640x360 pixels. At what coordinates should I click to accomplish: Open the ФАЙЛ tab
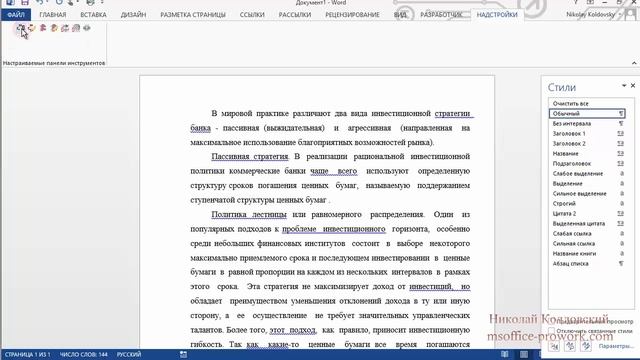(x=16, y=15)
